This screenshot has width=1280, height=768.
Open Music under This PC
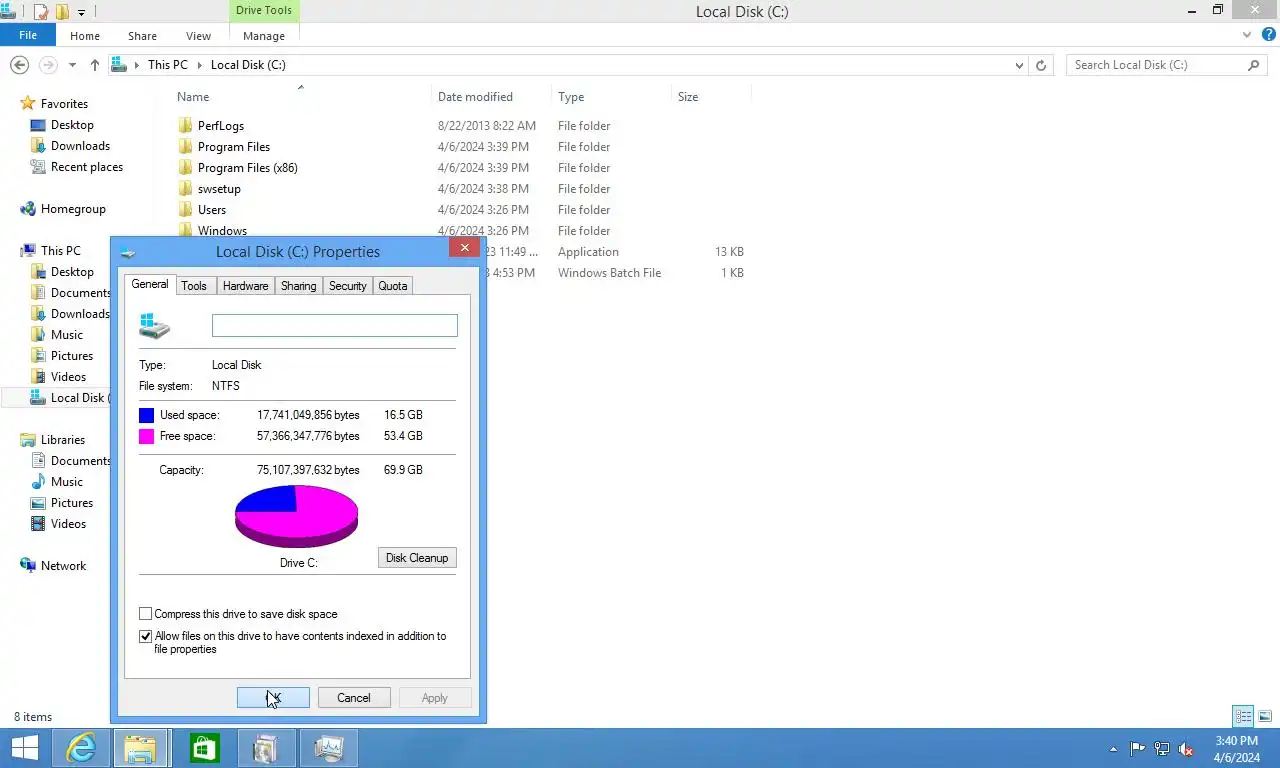tap(67, 335)
